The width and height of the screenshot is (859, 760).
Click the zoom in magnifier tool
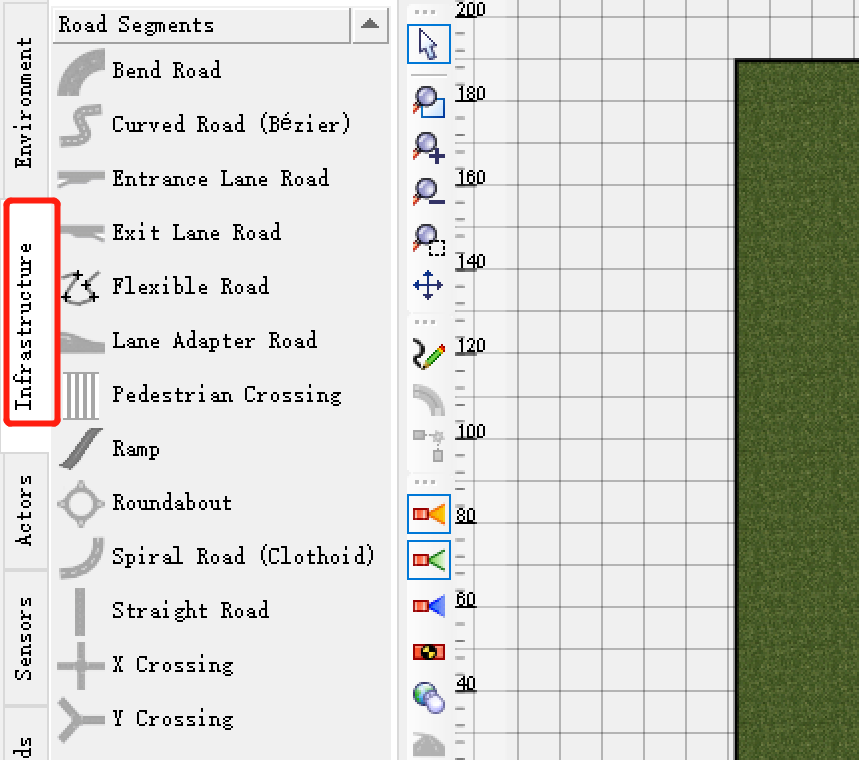(x=428, y=147)
